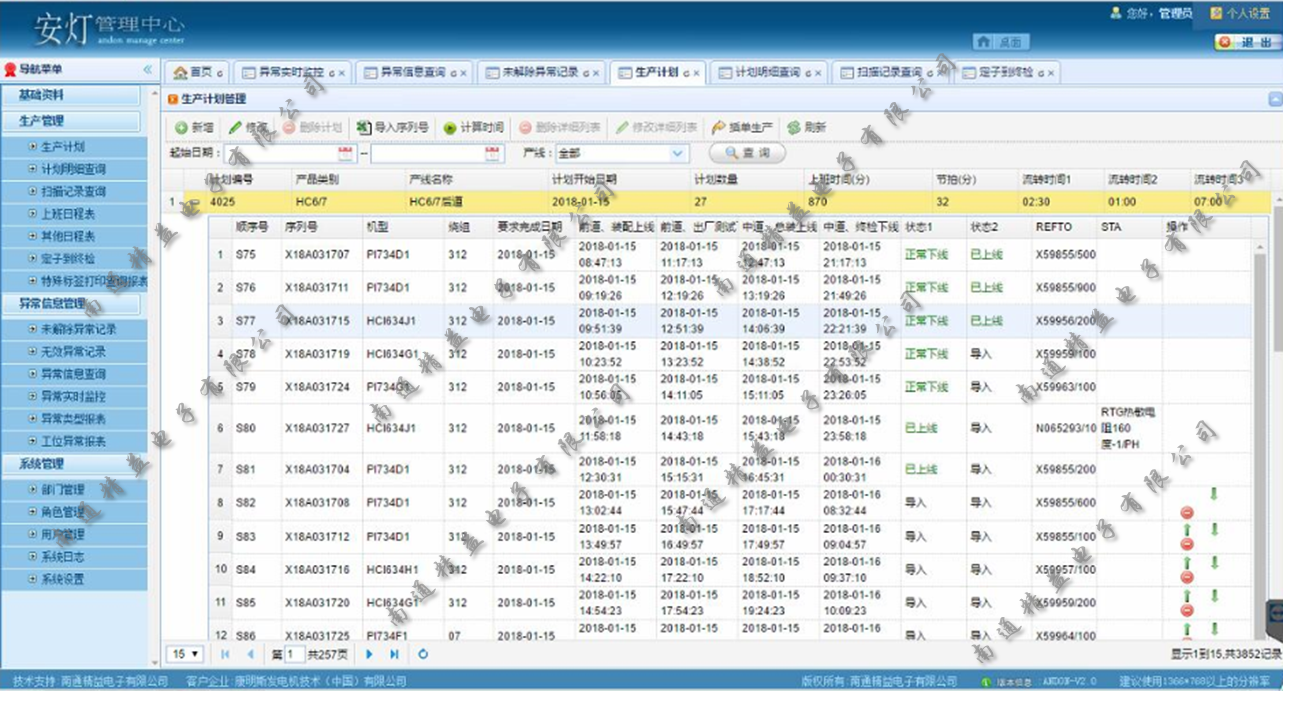
Task: Open the start date calendar picker
Action: tap(346, 154)
